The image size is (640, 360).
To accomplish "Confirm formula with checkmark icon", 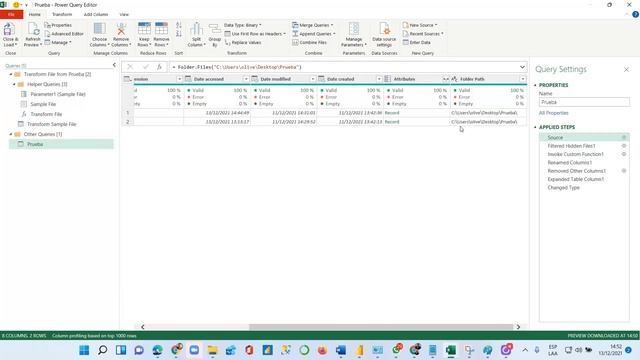I will (x=146, y=67).
